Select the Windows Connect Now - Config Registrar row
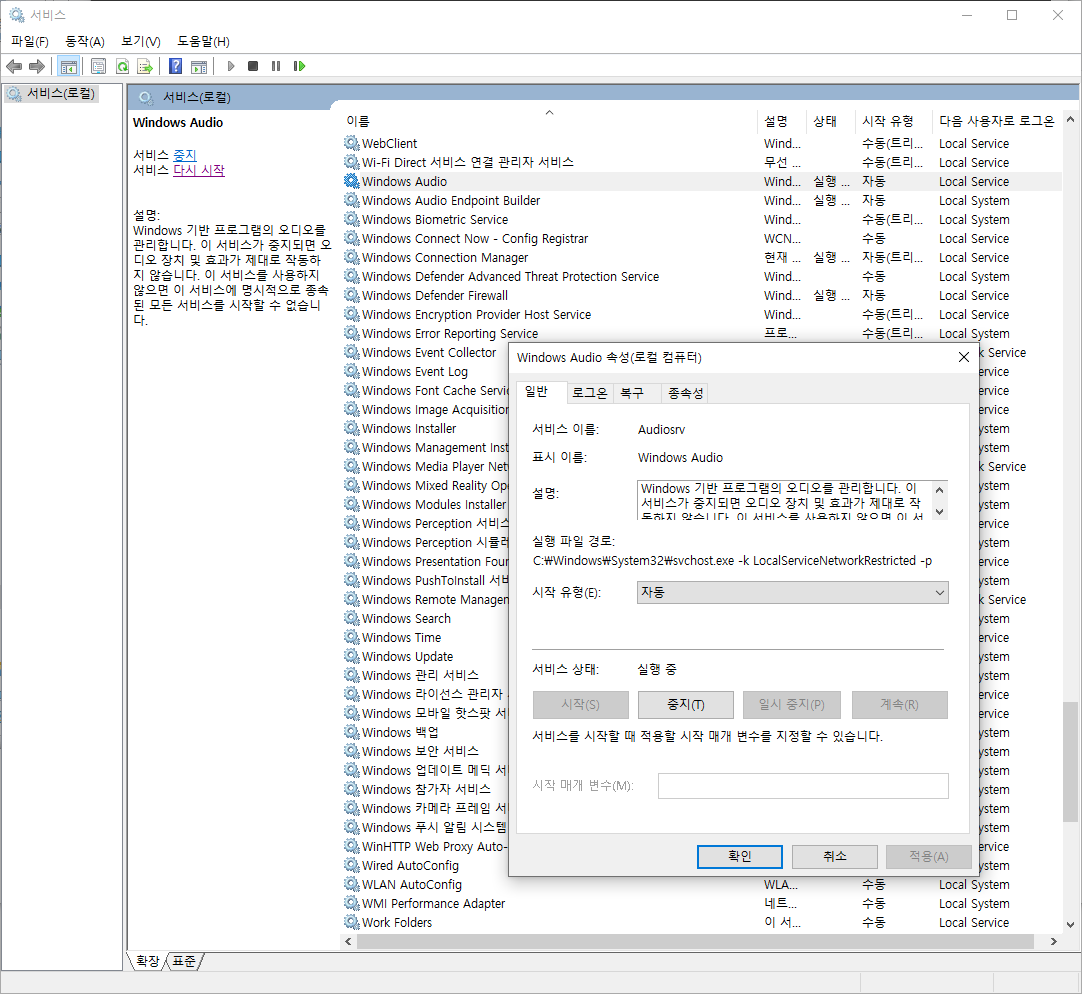Screen dimensions: 1082x994 702,238
